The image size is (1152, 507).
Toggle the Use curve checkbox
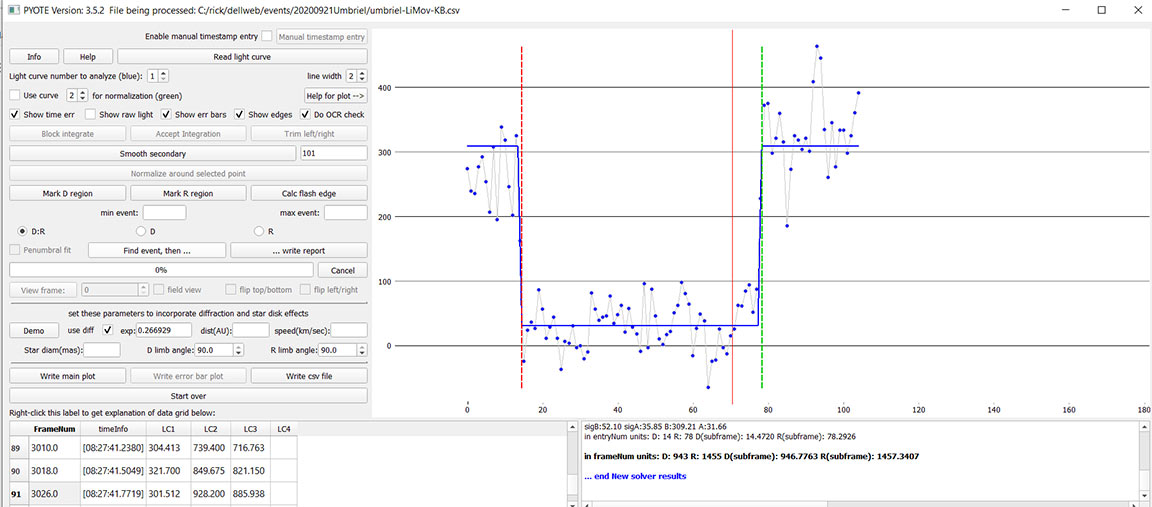15,95
